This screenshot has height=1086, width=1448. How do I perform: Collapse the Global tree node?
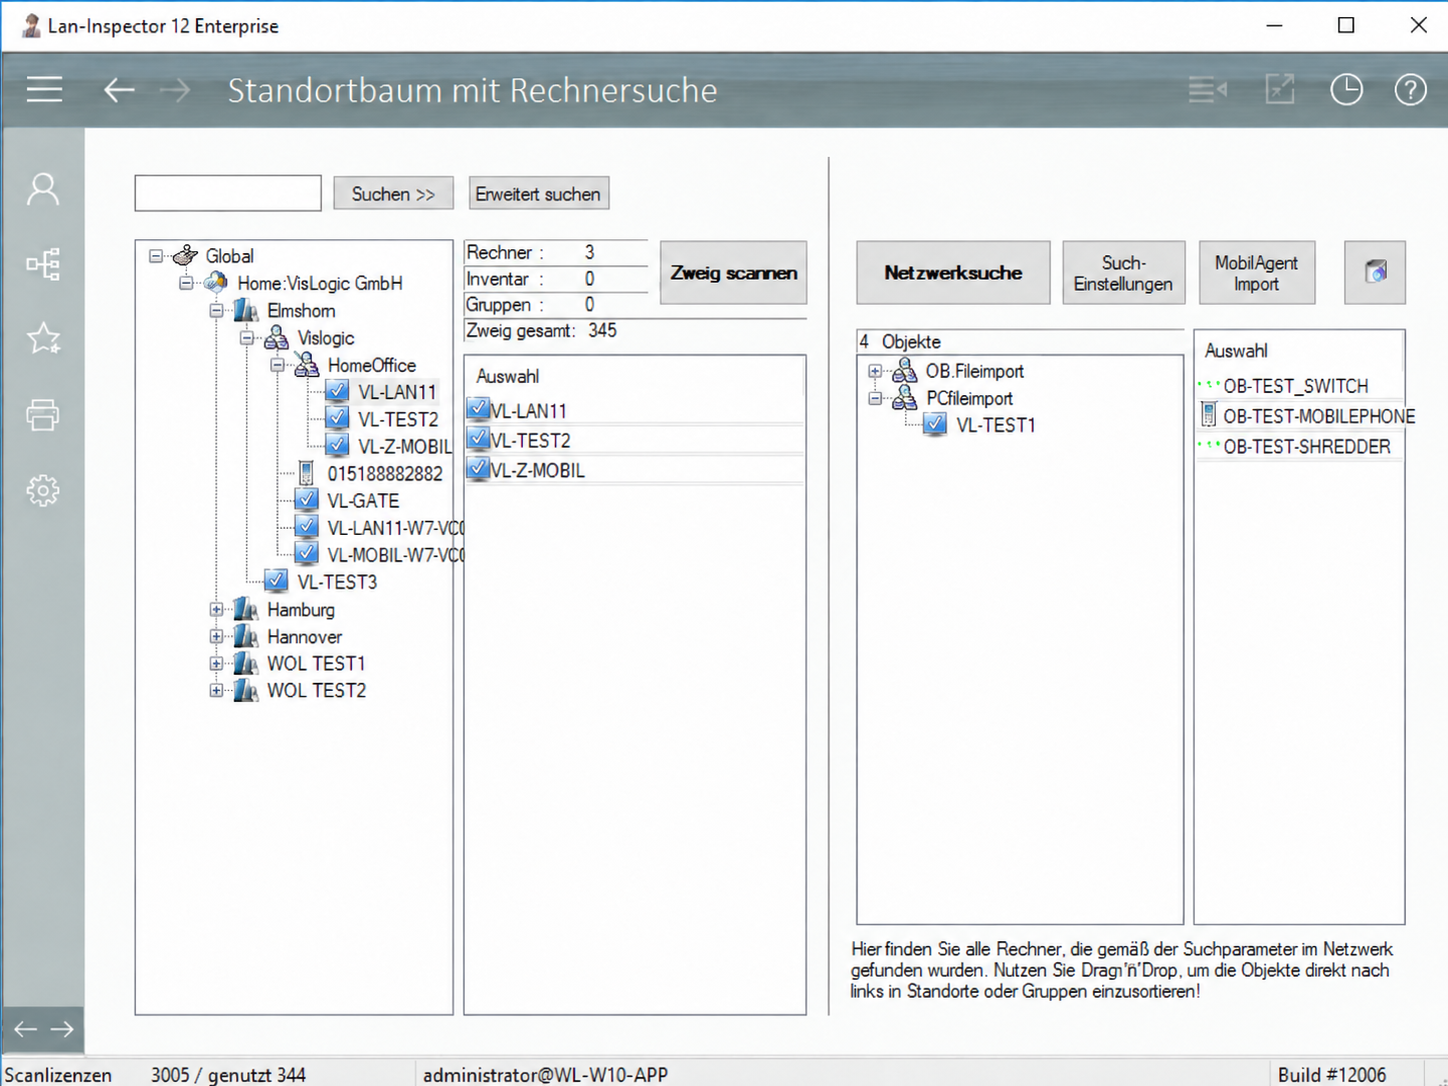coord(156,256)
